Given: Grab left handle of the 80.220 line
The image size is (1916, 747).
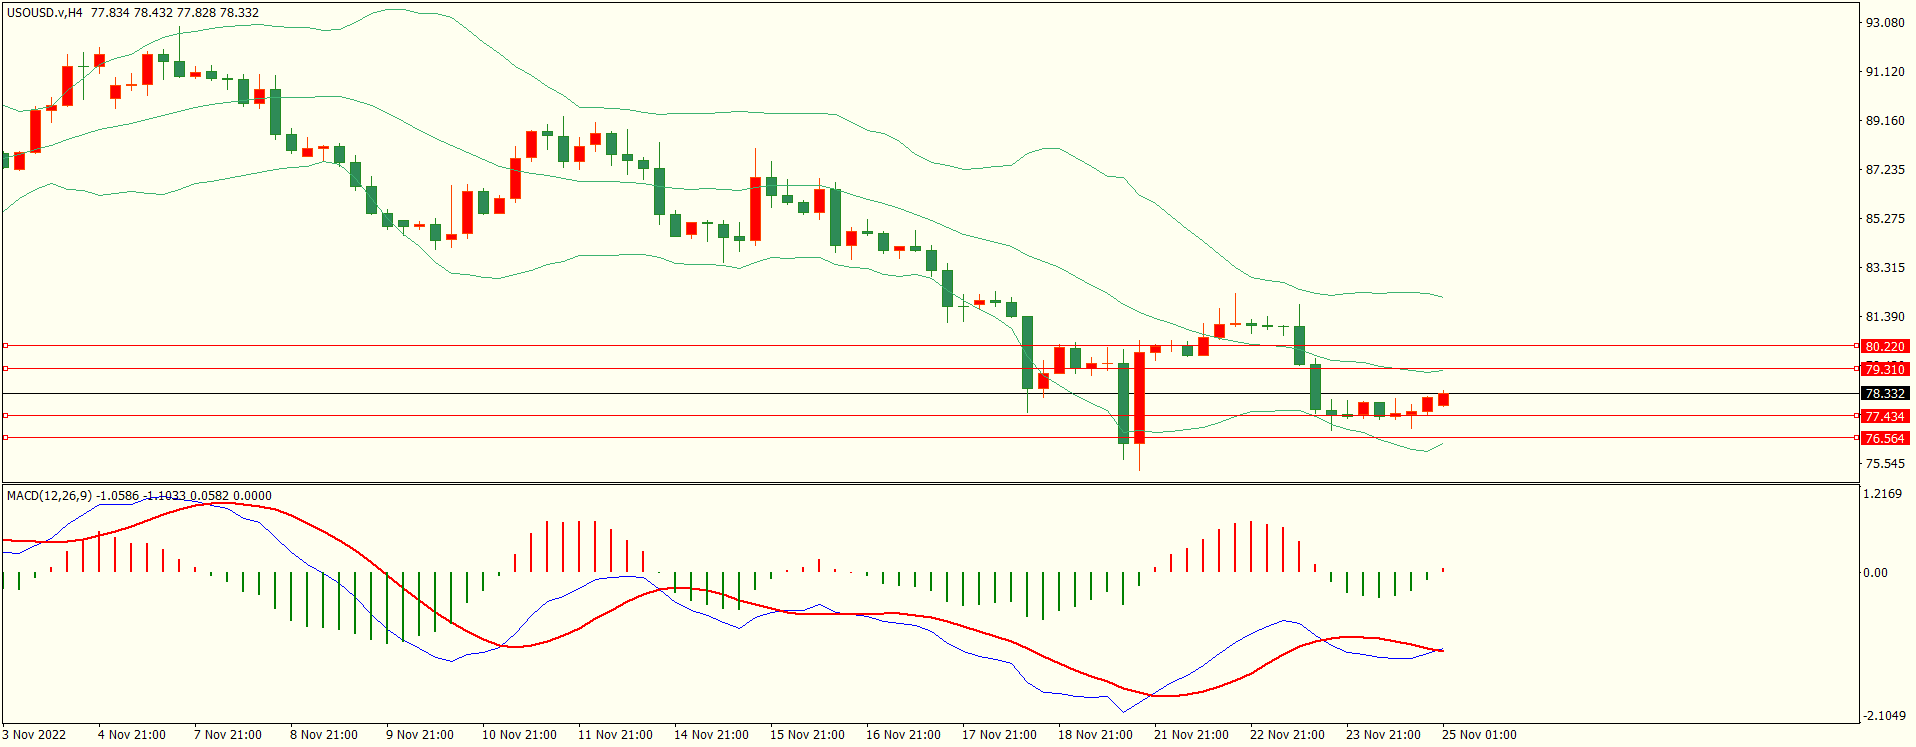Looking at the screenshot, I should (x=6, y=346).
